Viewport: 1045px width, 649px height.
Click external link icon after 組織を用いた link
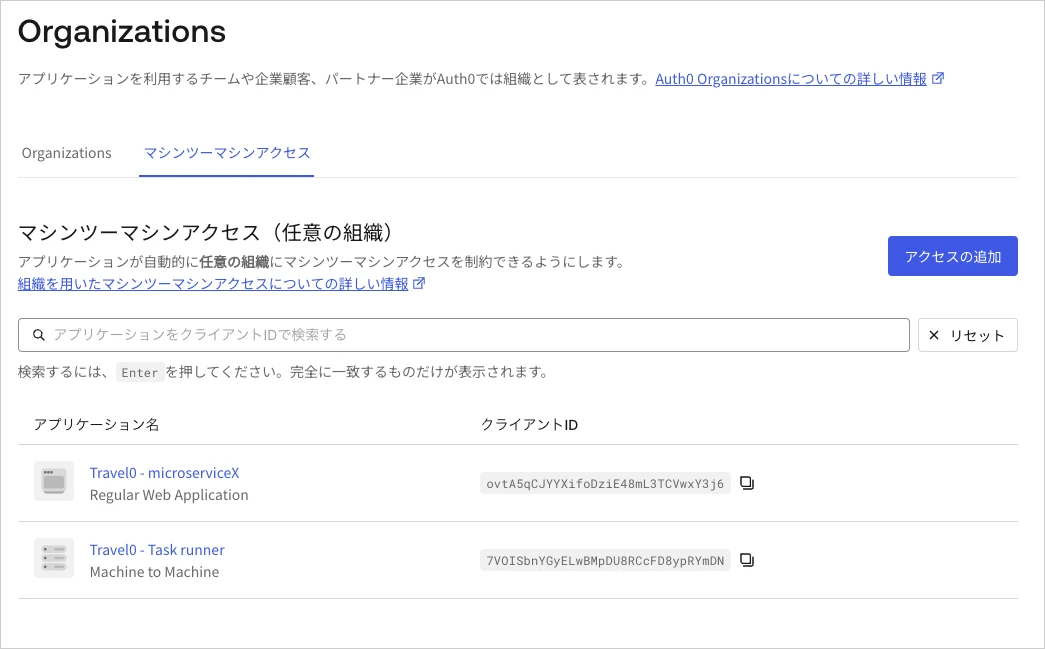click(x=419, y=283)
